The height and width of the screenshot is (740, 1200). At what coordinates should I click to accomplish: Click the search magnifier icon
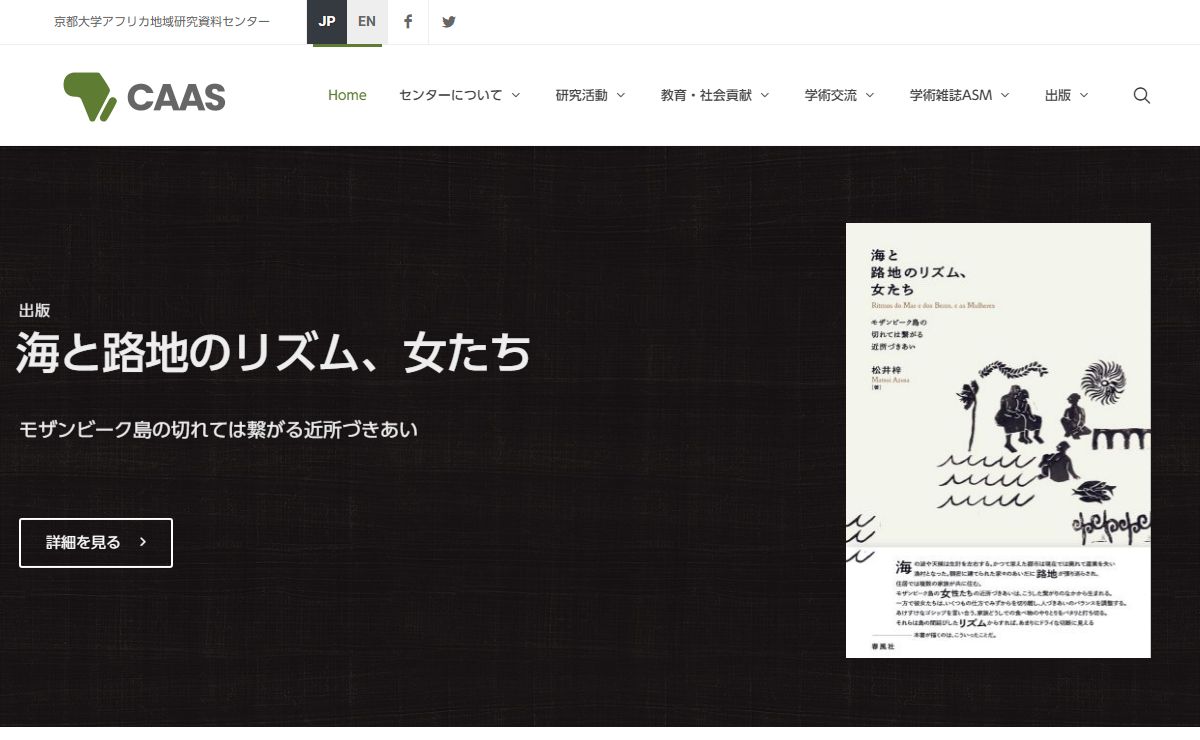[x=1142, y=96]
